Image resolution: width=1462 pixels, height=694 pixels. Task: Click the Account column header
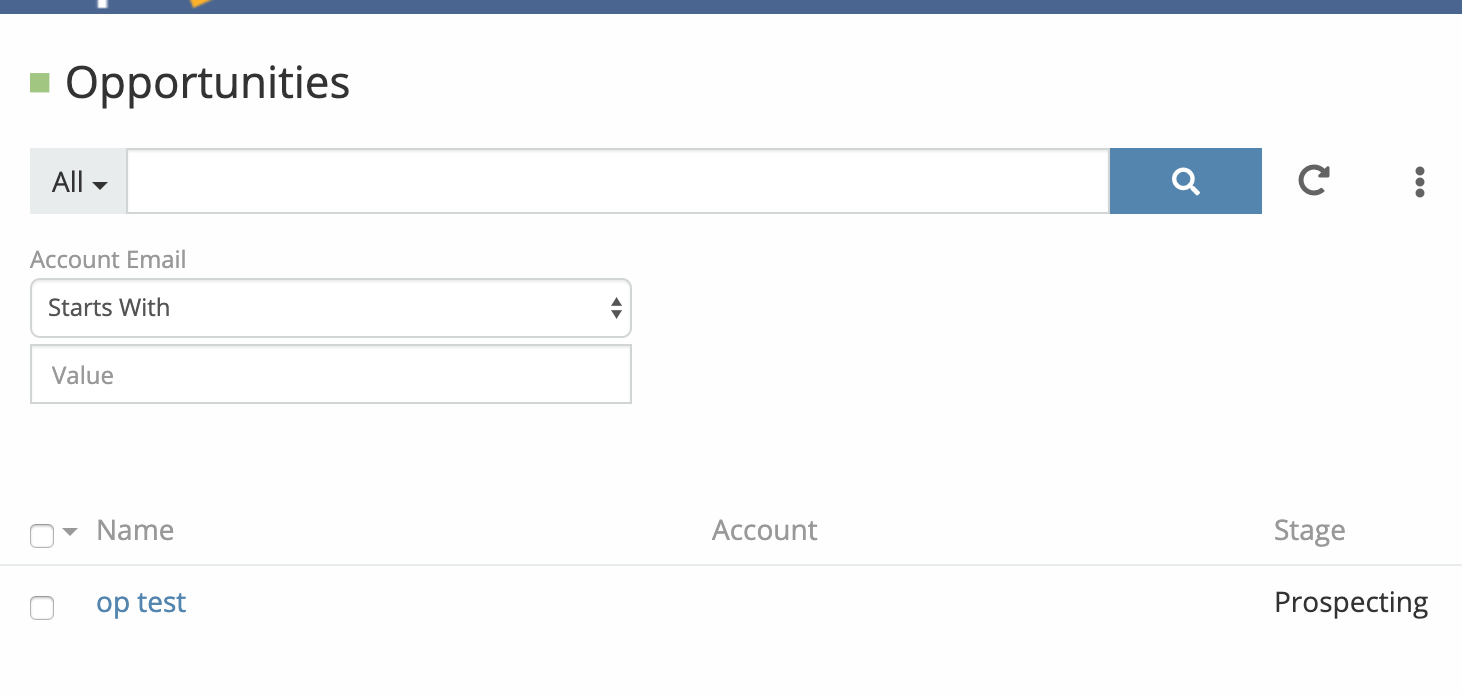click(764, 530)
